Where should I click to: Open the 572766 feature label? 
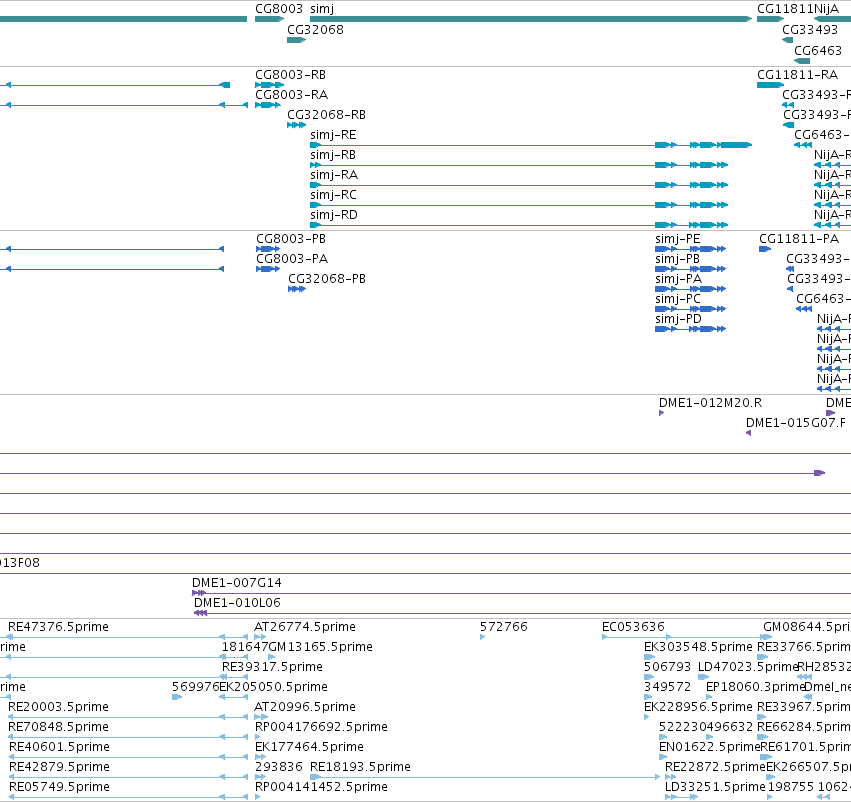(504, 627)
